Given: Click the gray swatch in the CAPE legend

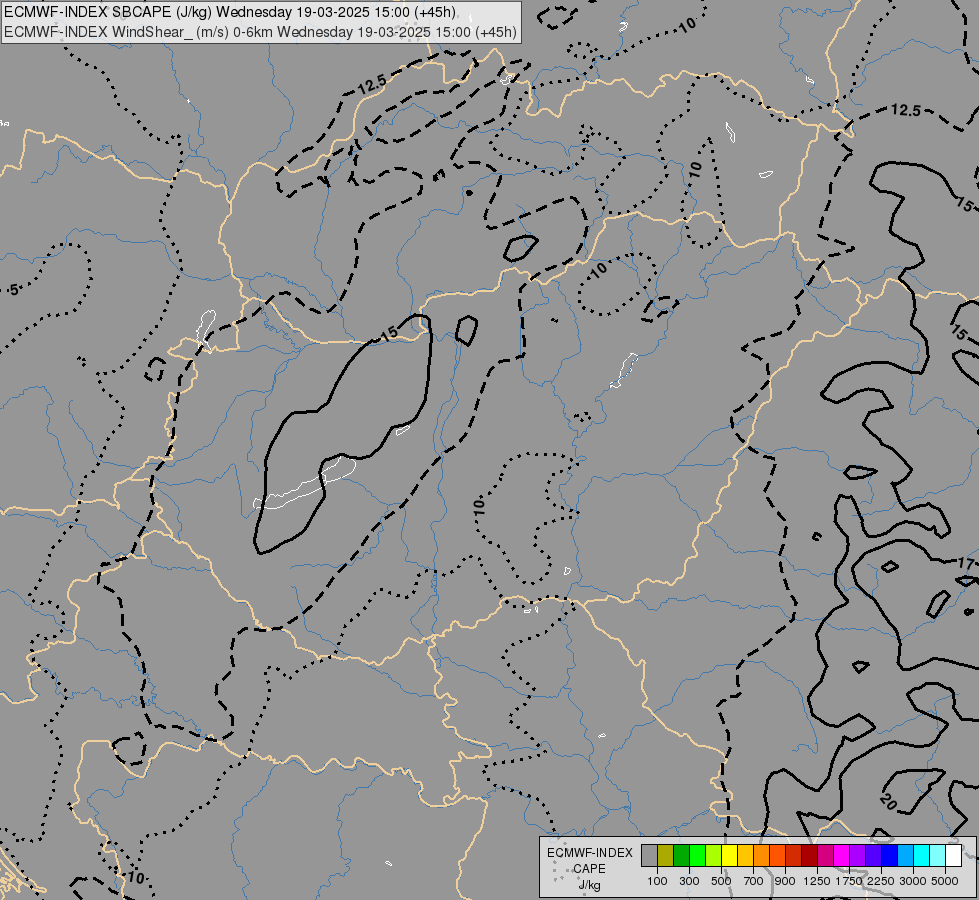Looking at the screenshot, I should pos(649,856).
